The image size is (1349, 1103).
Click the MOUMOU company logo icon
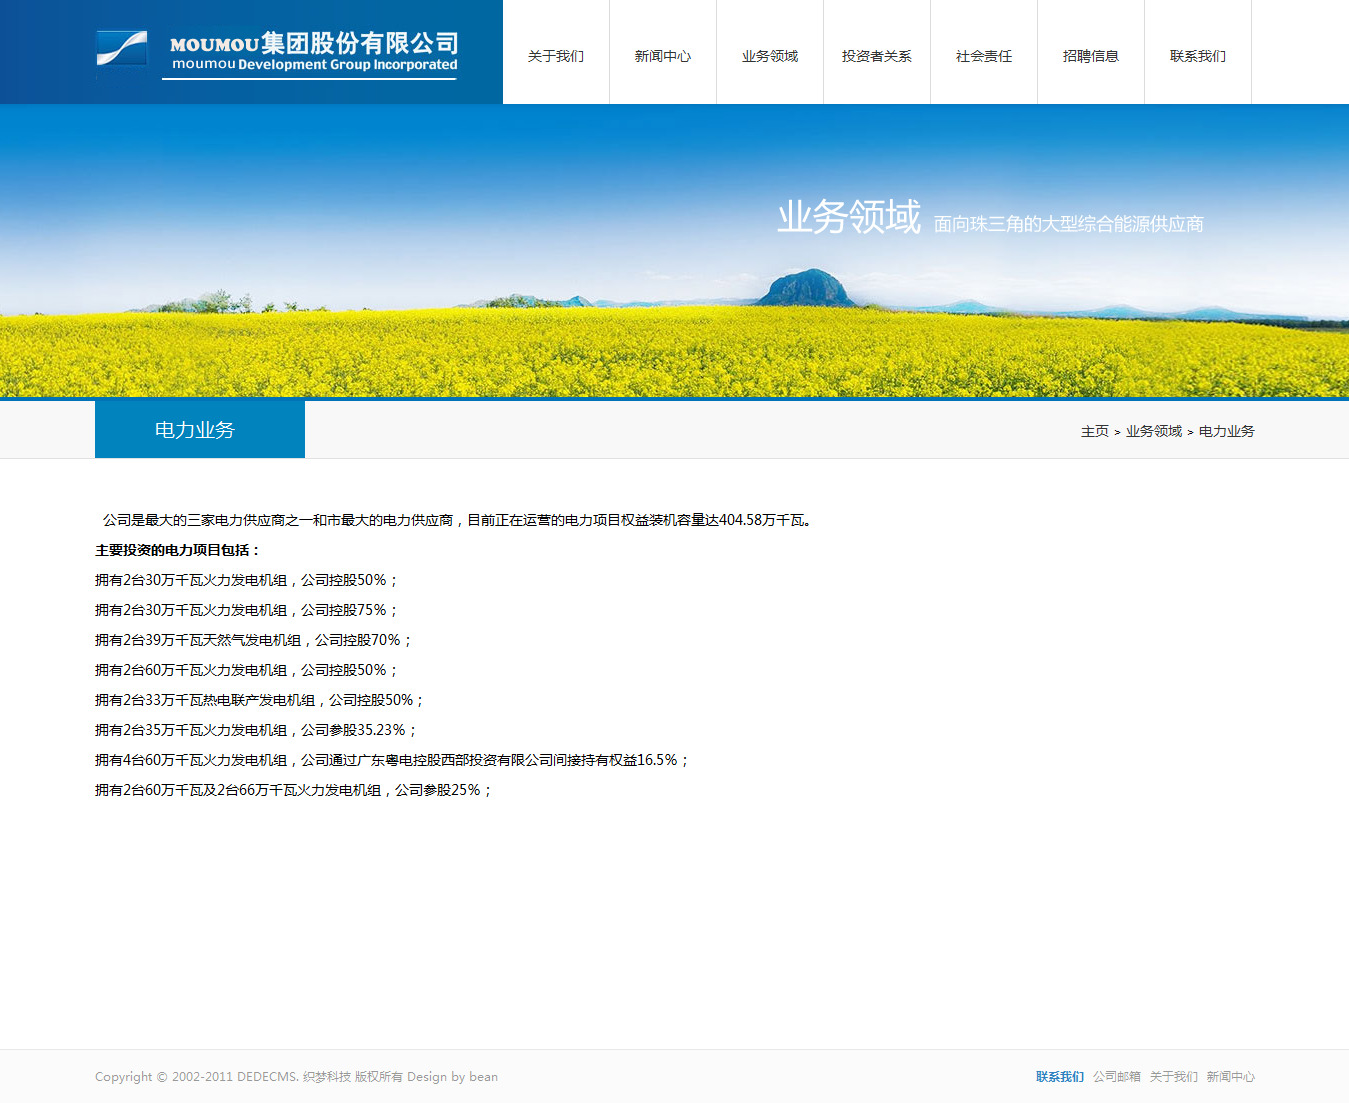[x=121, y=49]
